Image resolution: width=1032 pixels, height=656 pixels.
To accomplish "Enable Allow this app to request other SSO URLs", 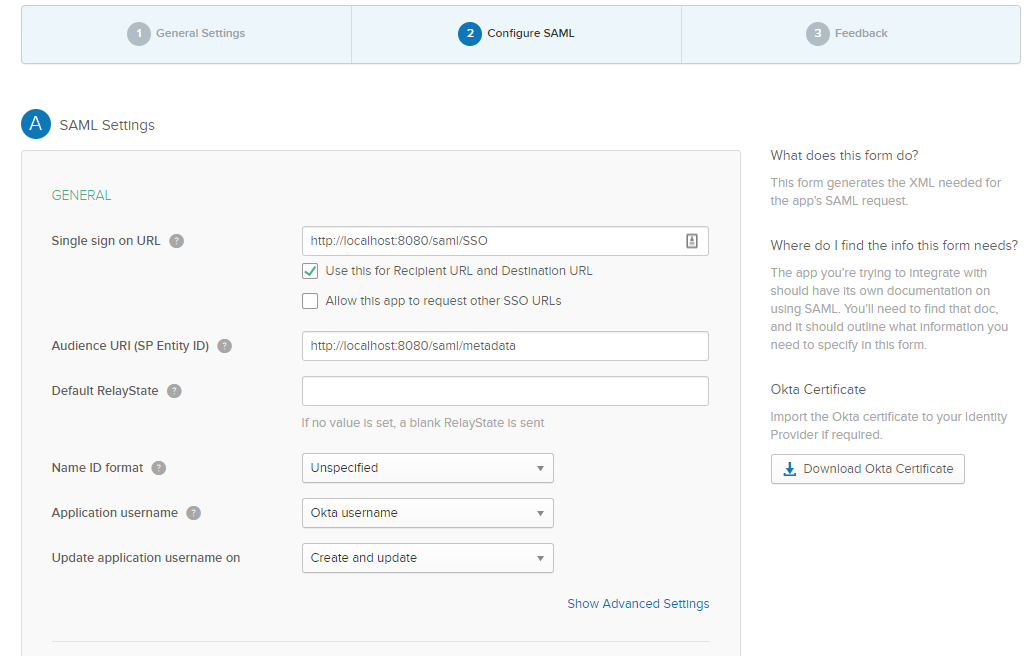I will click(310, 301).
